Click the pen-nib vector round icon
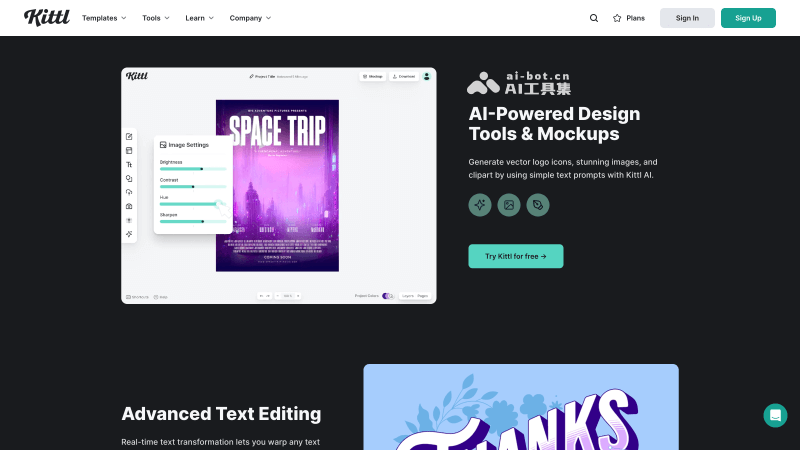Viewport: 800px width, 450px height. coord(538,205)
